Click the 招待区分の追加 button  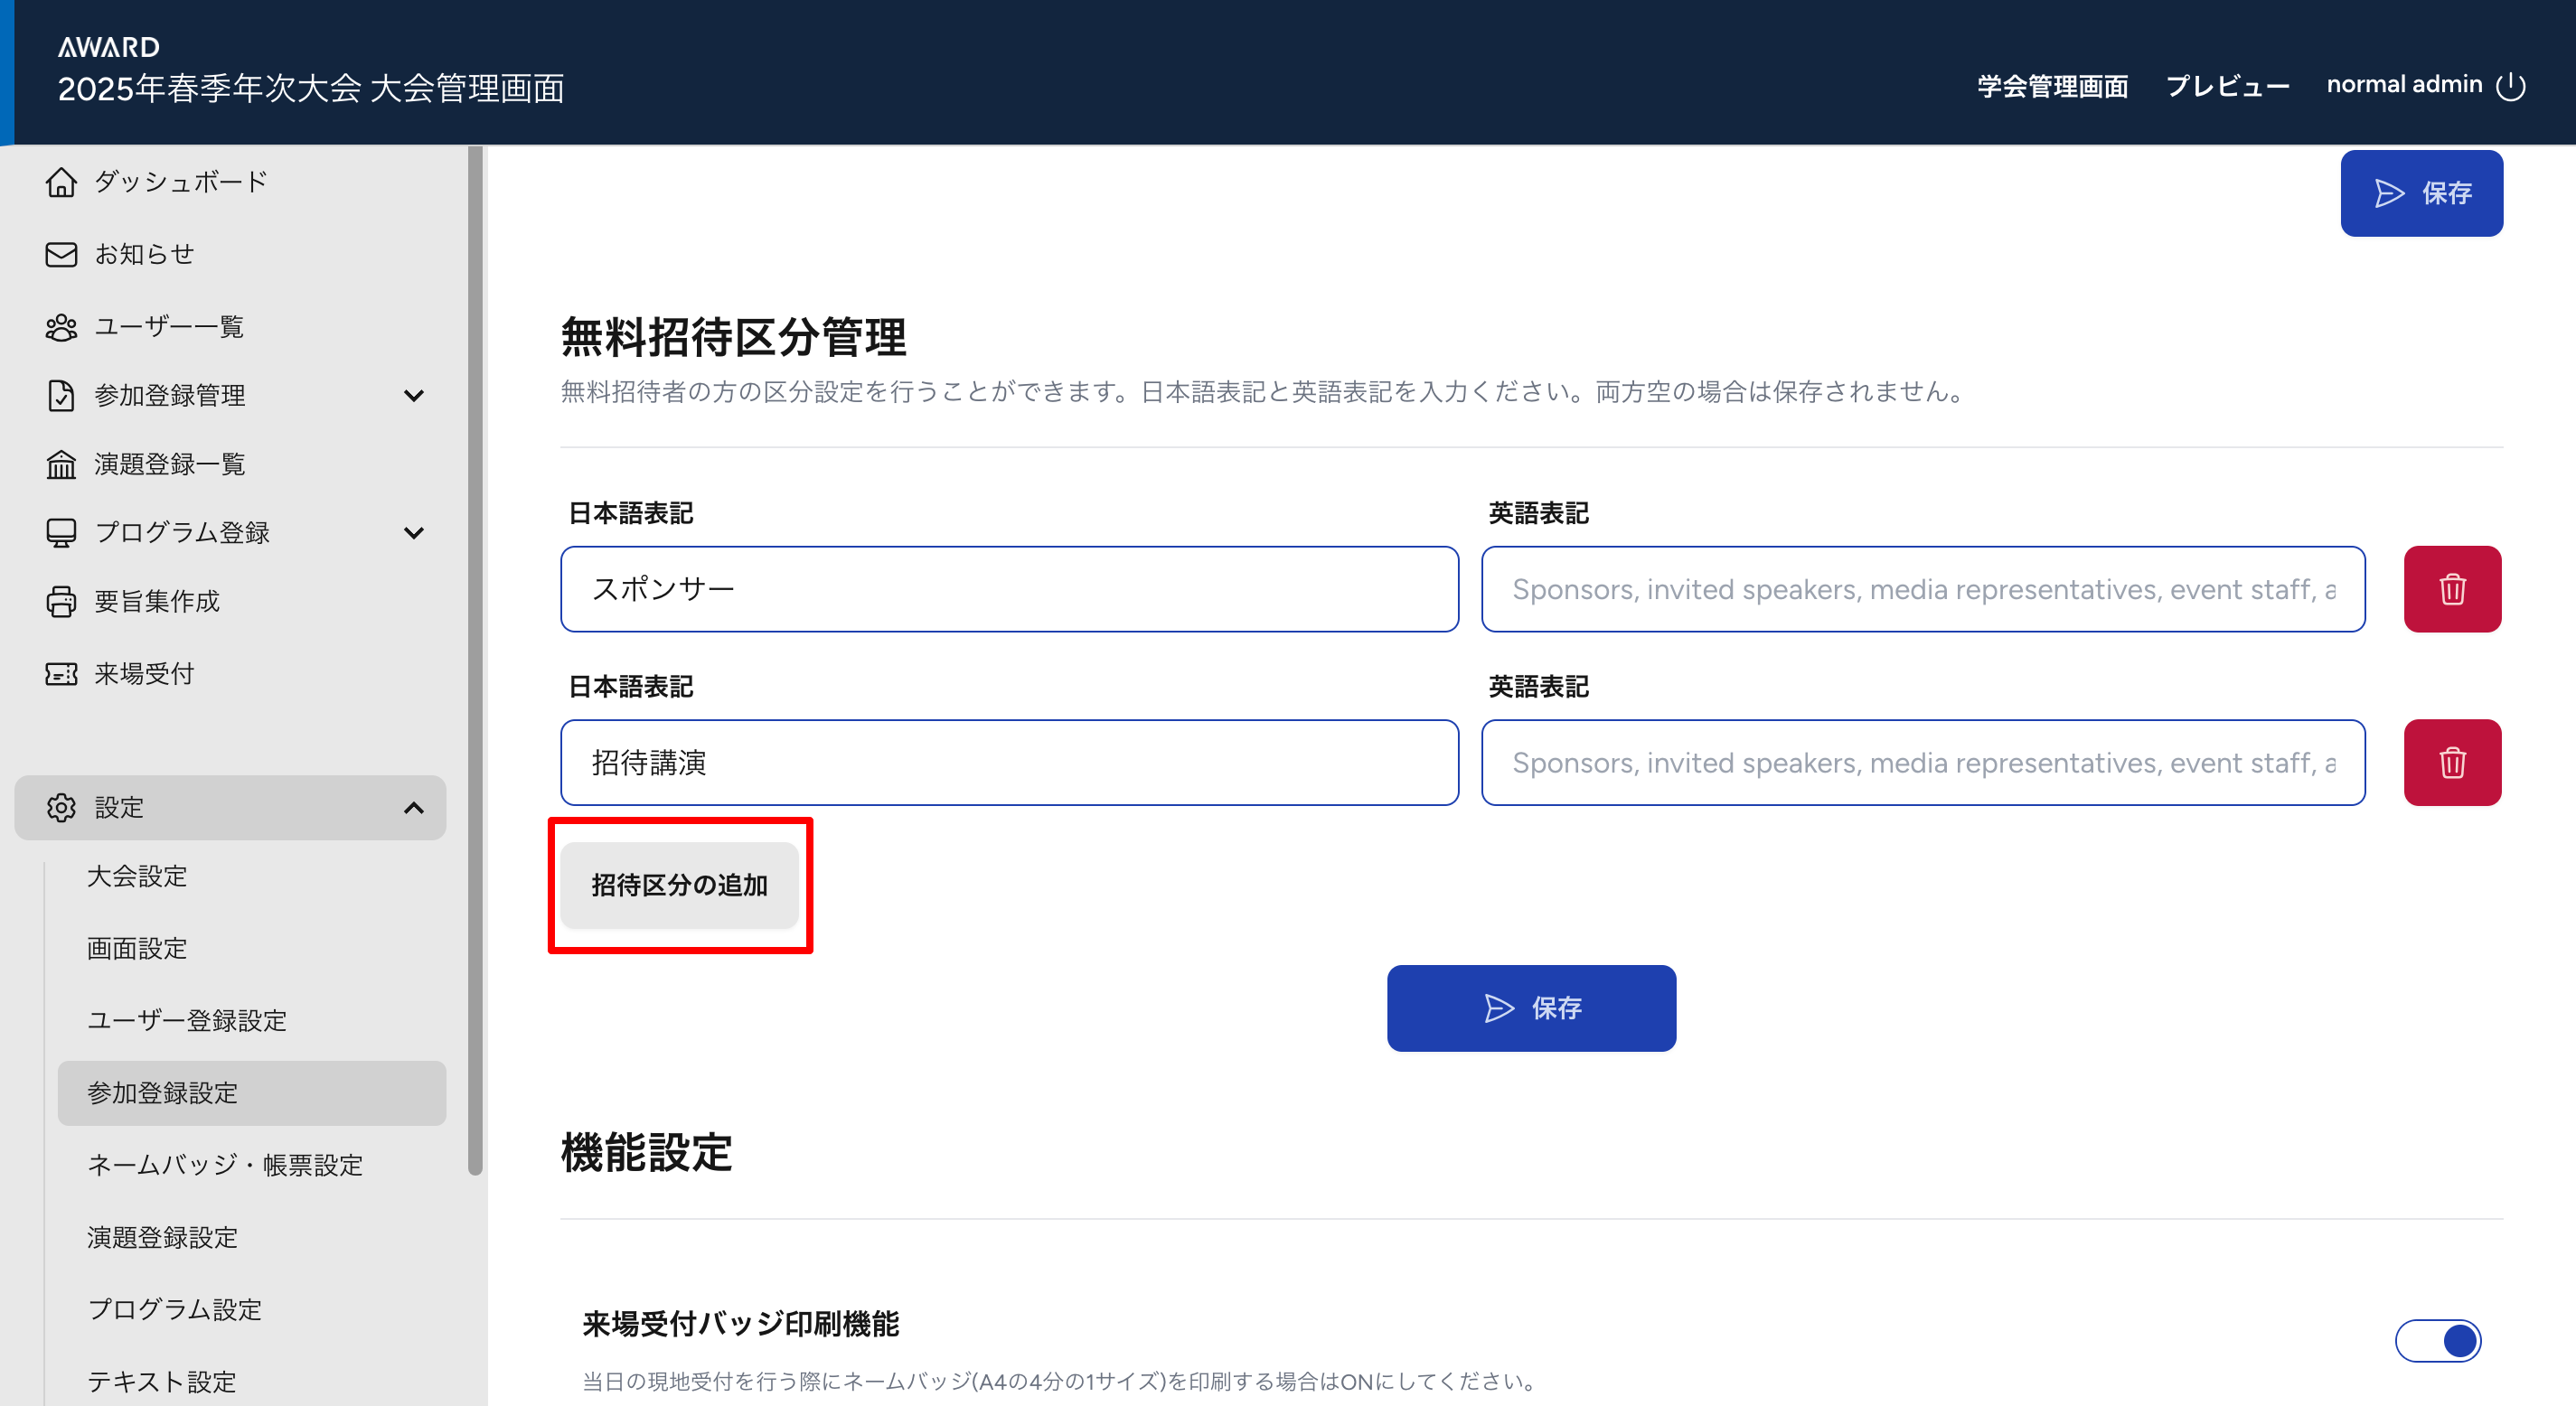click(679, 885)
